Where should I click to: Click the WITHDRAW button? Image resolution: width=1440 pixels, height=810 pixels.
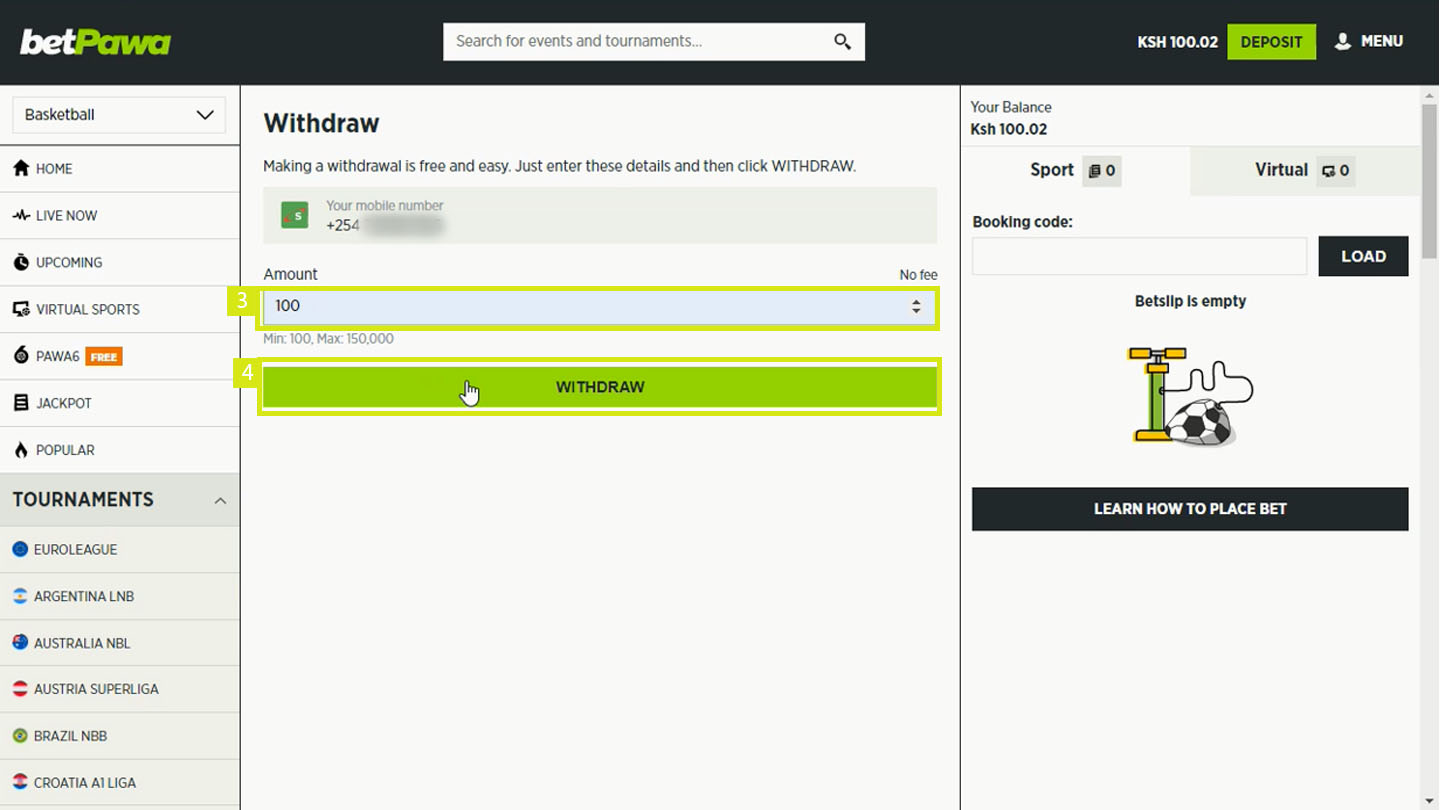click(x=600, y=387)
